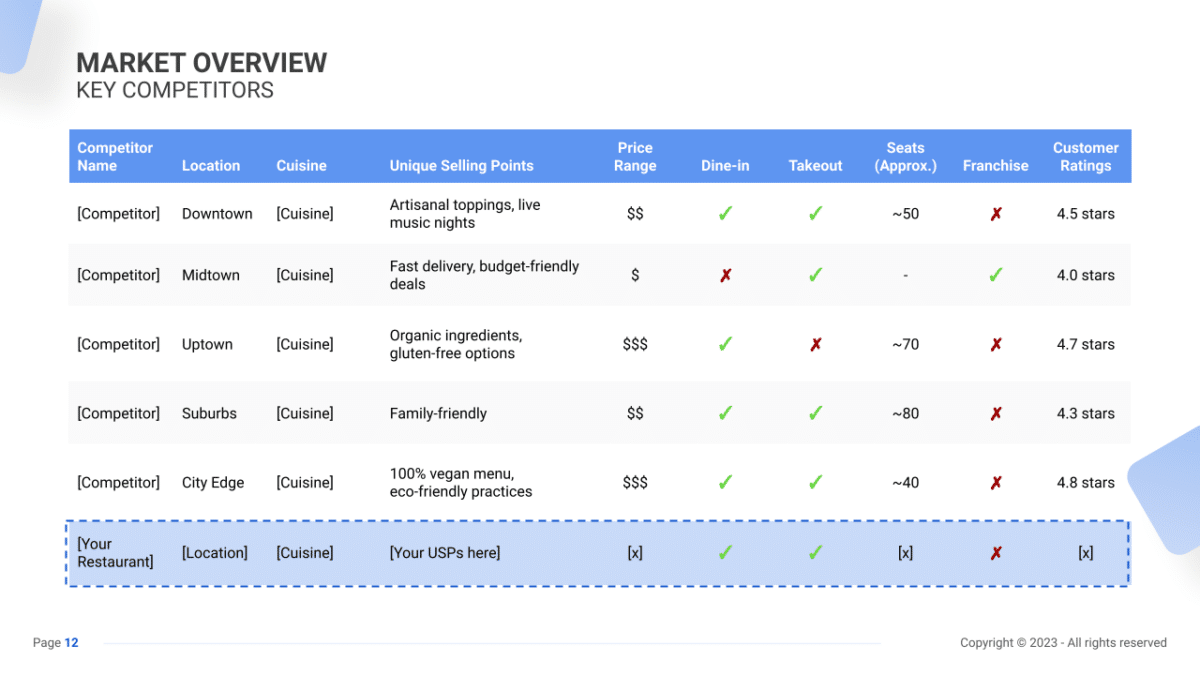Image resolution: width=1200 pixels, height=675 pixels.
Task: Click the green Dine-in checkmark for the Downtown competitor
Action: 725,213
